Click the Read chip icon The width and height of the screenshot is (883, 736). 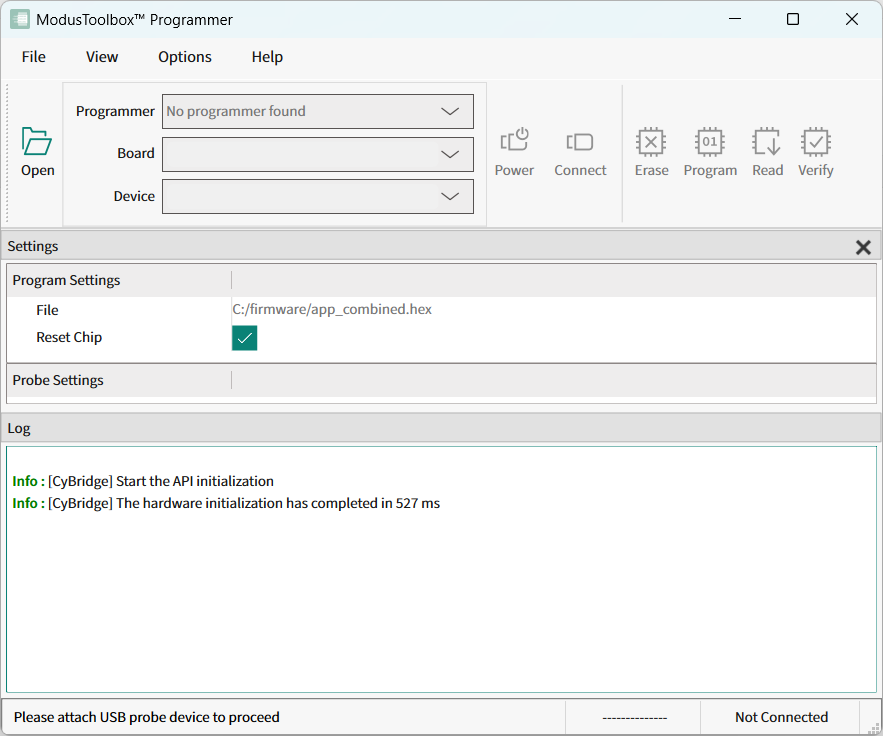click(767, 142)
